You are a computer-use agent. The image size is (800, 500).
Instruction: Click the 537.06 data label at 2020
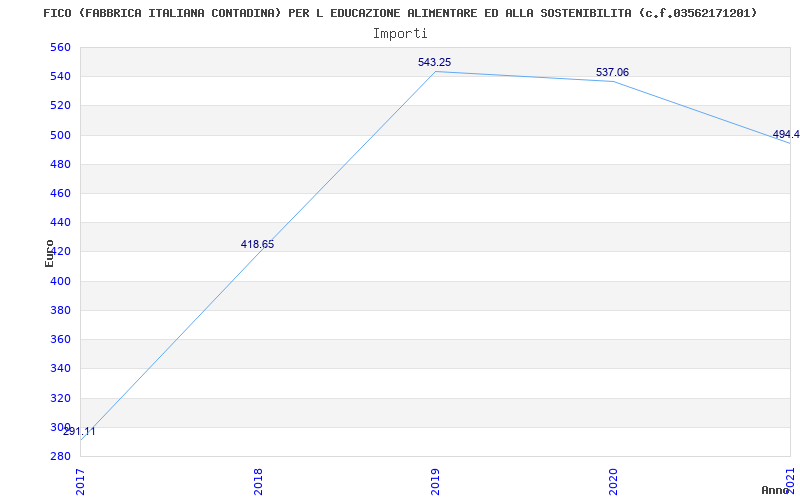pos(612,72)
